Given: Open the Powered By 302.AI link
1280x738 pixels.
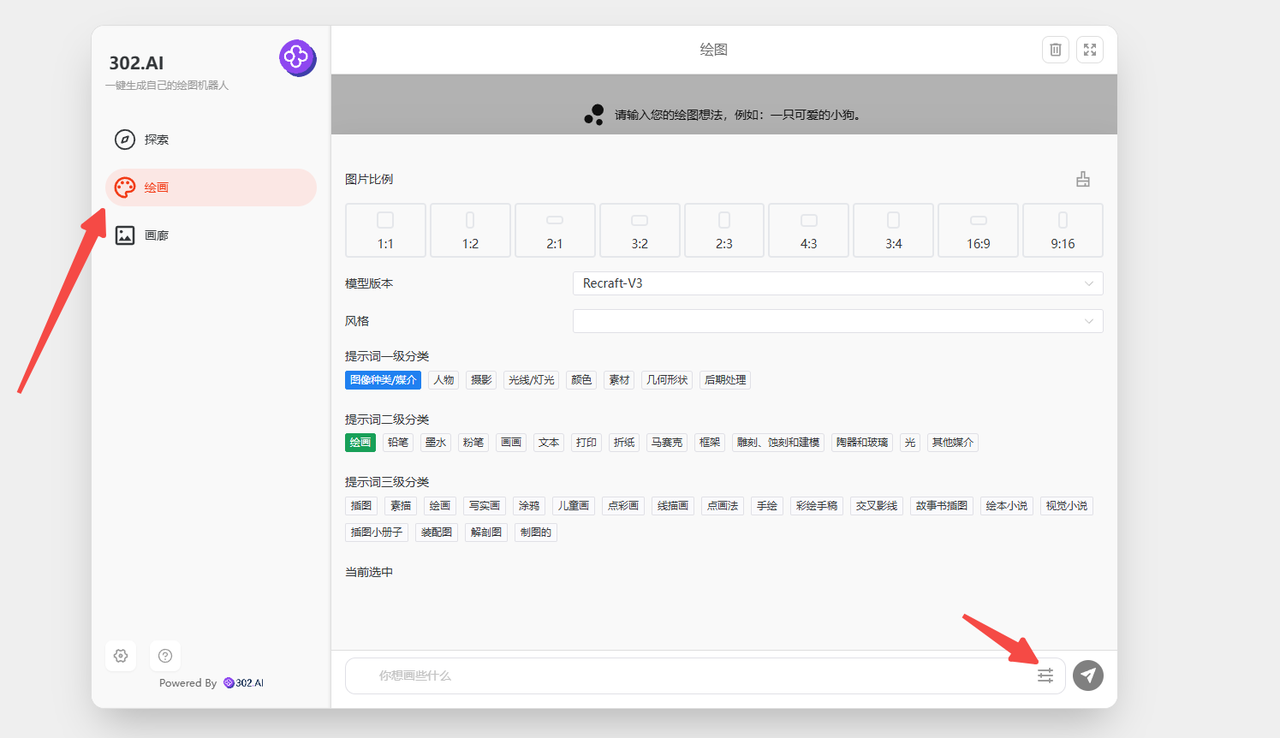Looking at the screenshot, I should (211, 683).
